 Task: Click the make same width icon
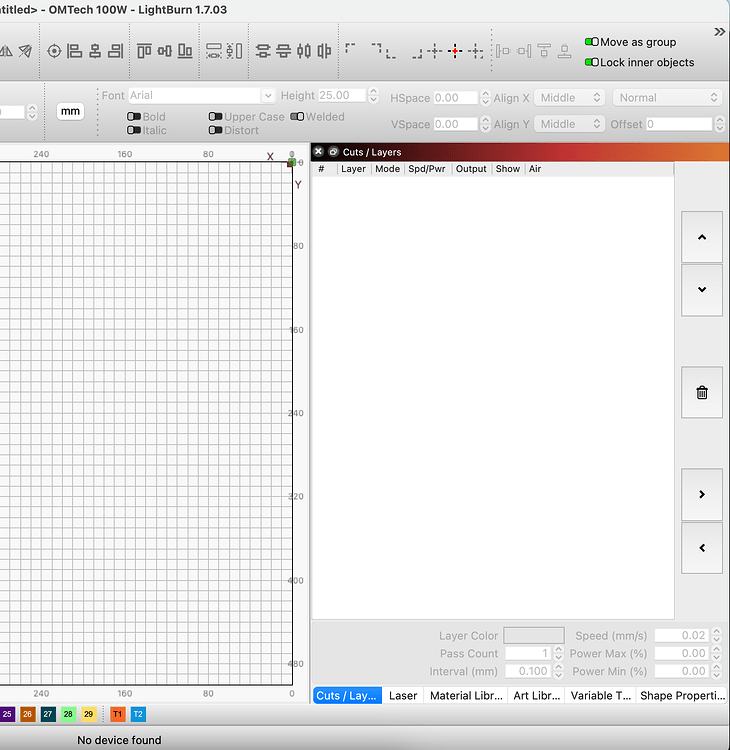[213, 51]
